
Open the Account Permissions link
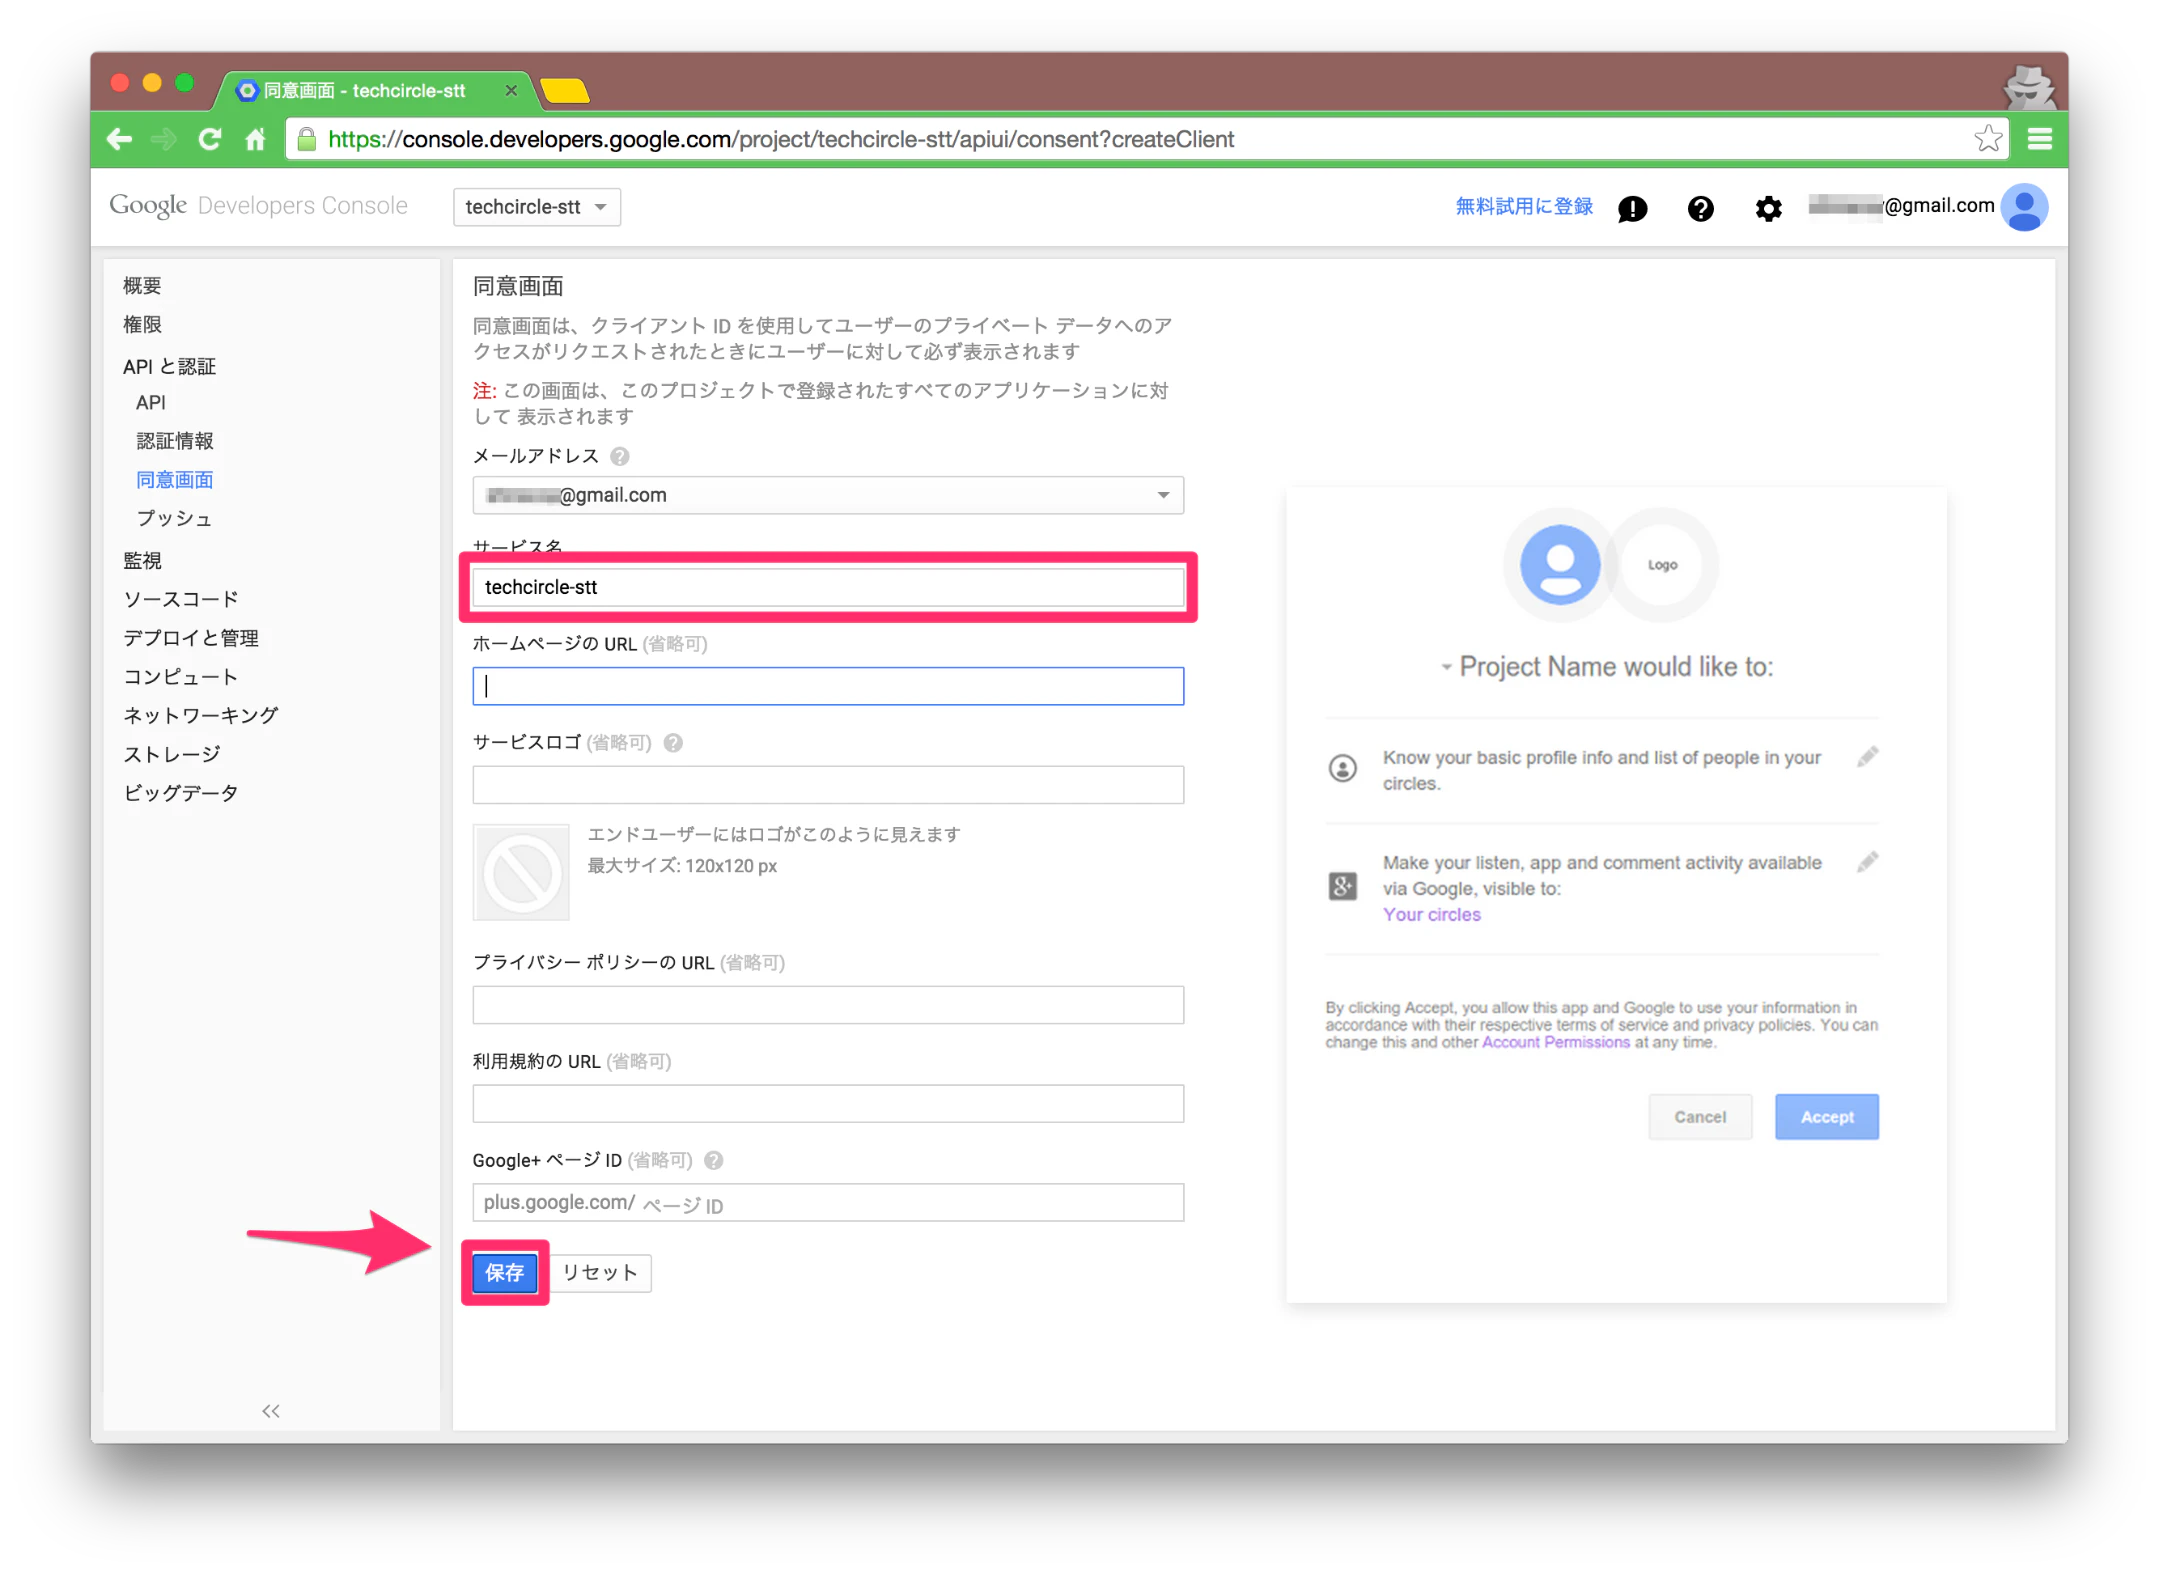pyautogui.click(x=1556, y=1042)
